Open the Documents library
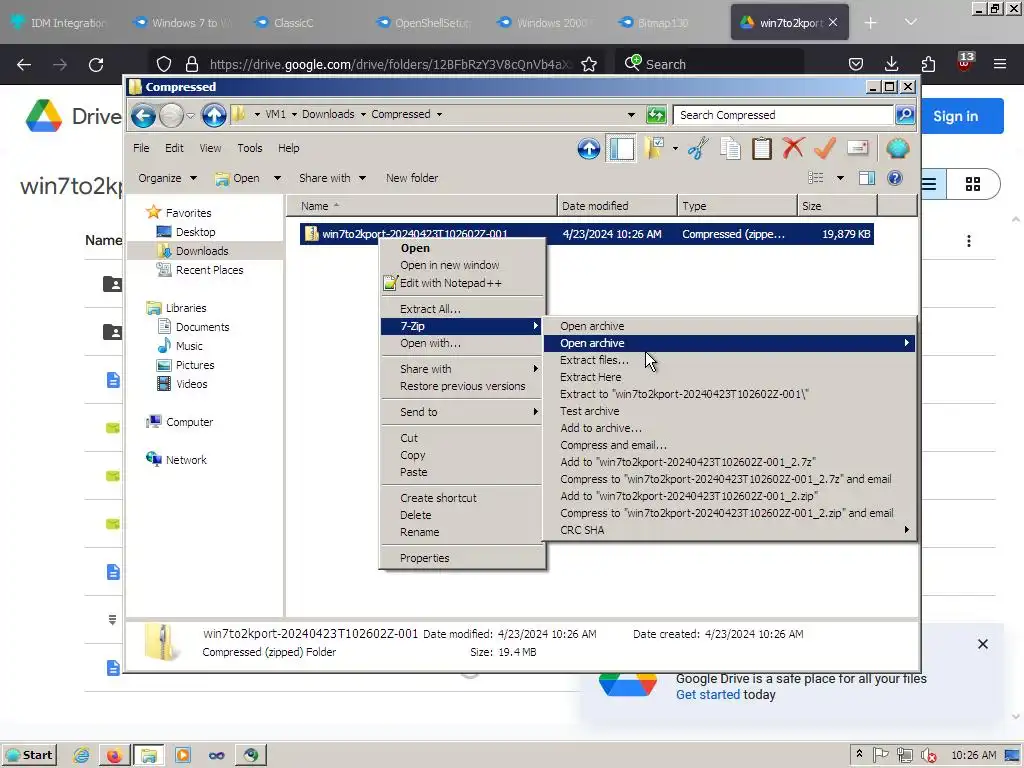Screen dimensions: 1024x768 point(202,327)
